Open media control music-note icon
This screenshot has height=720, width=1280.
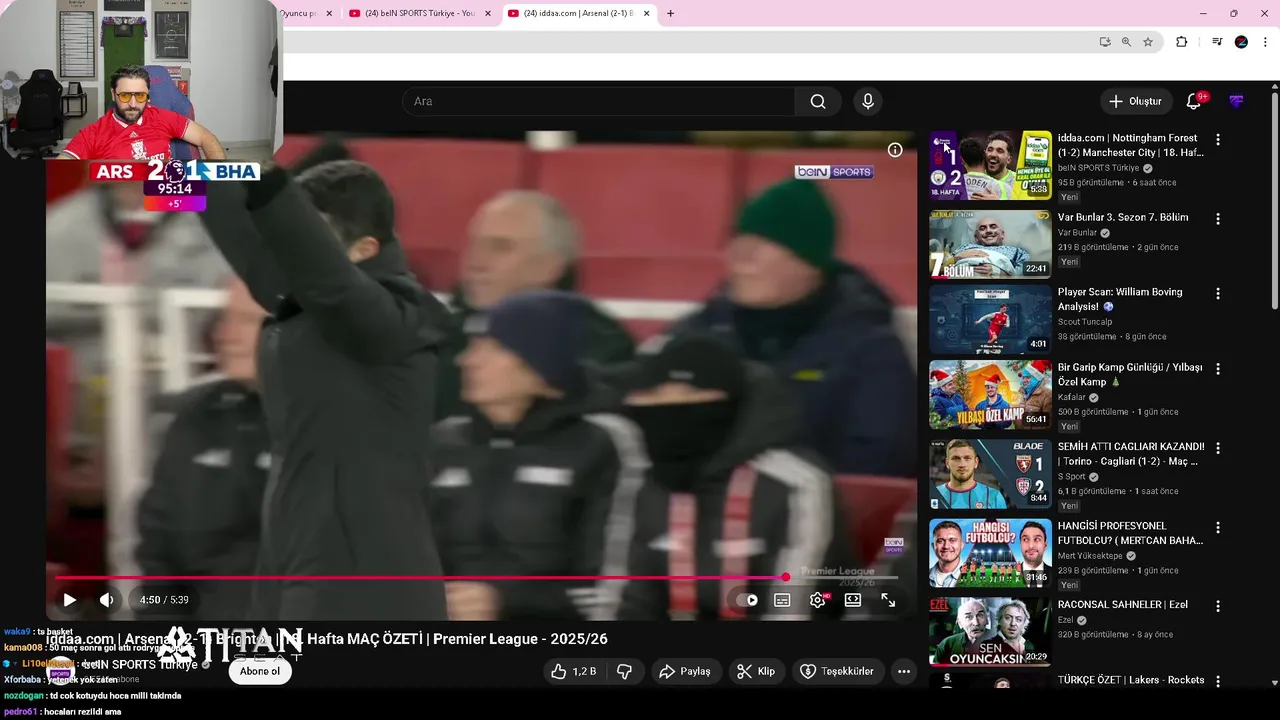(1217, 42)
